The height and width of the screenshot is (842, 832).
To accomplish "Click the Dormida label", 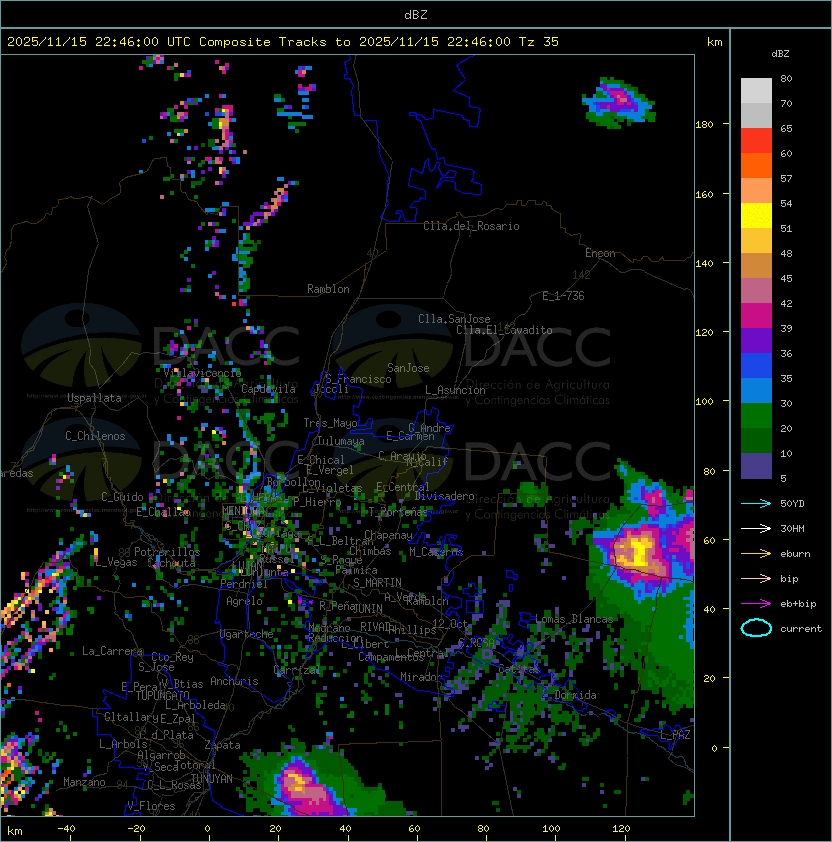I will point(575,695).
